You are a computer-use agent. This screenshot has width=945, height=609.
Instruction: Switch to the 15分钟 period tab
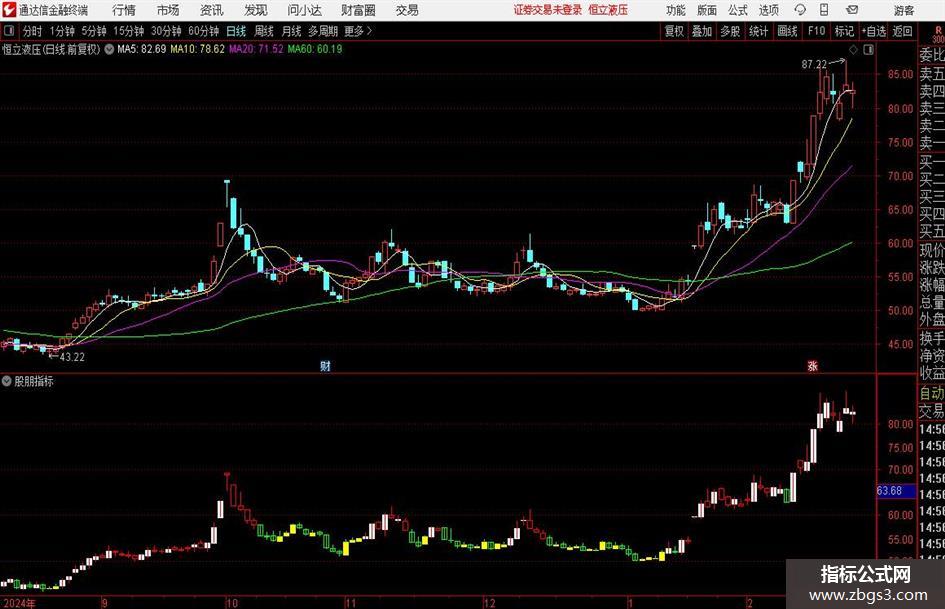coord(129,31)
